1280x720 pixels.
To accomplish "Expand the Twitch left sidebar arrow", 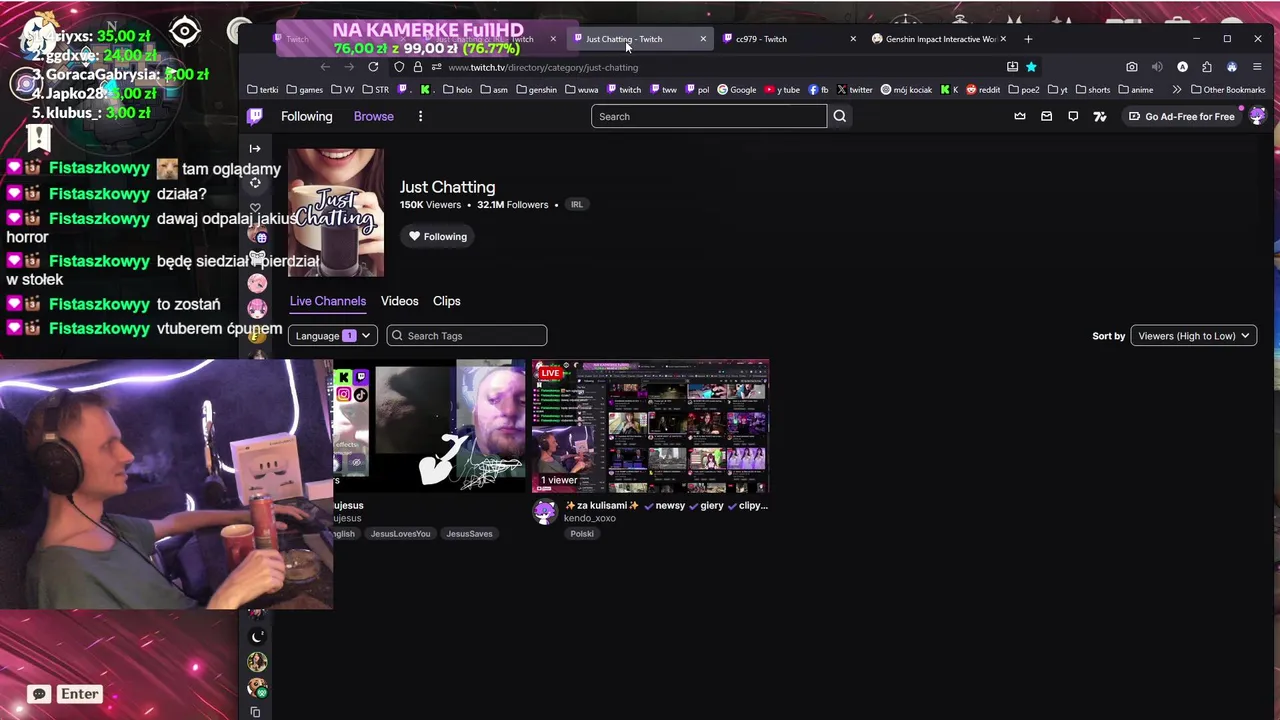I will click(x=255, y=148).
